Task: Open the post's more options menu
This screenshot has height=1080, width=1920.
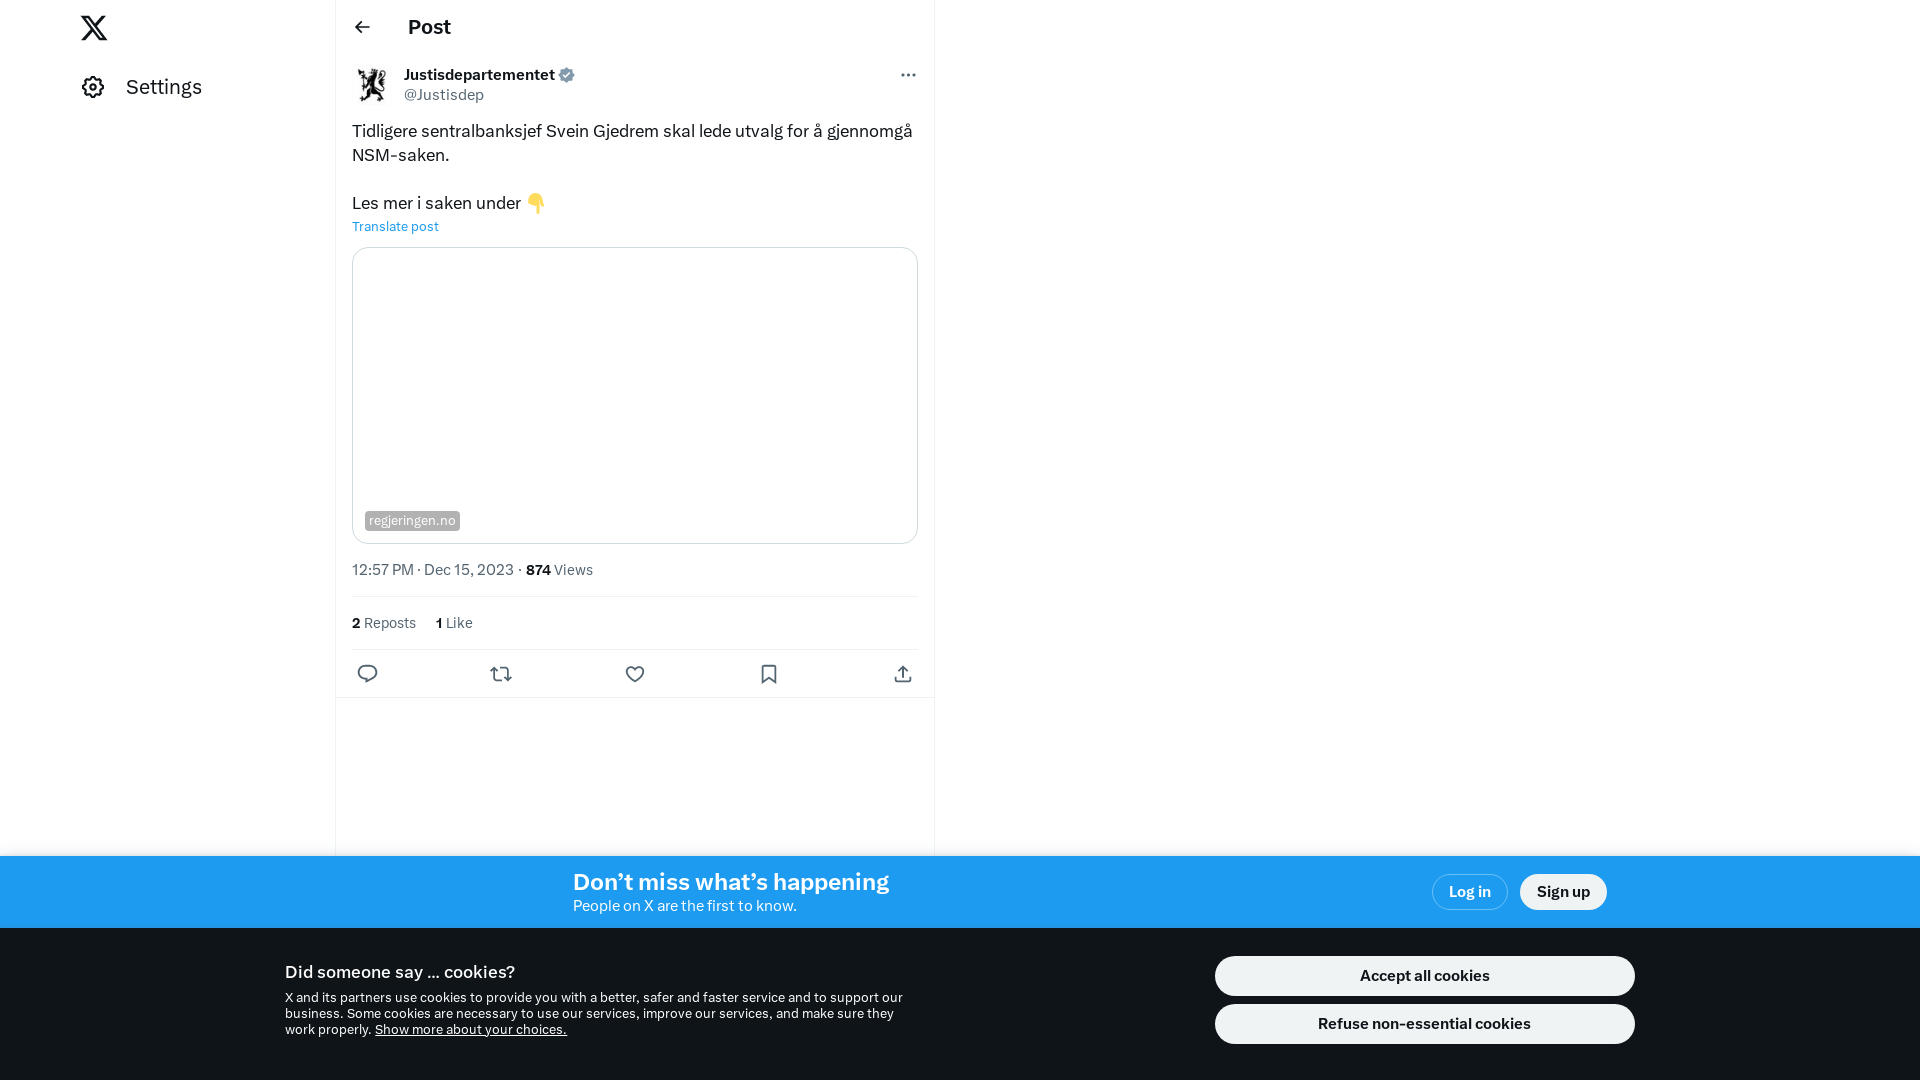Action: [908, 75]
